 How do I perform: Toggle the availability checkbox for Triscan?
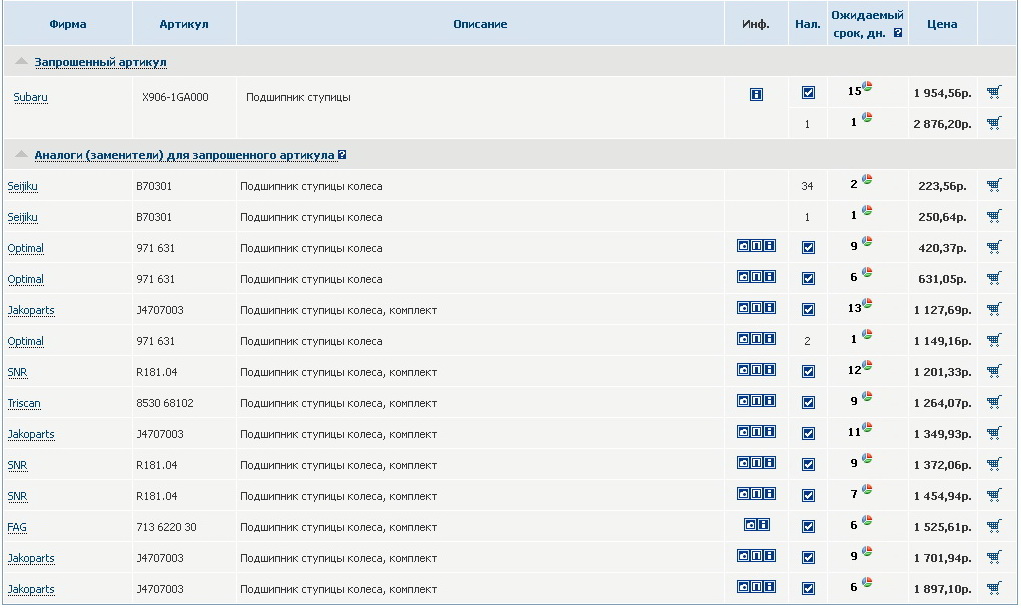coord(808,403)
